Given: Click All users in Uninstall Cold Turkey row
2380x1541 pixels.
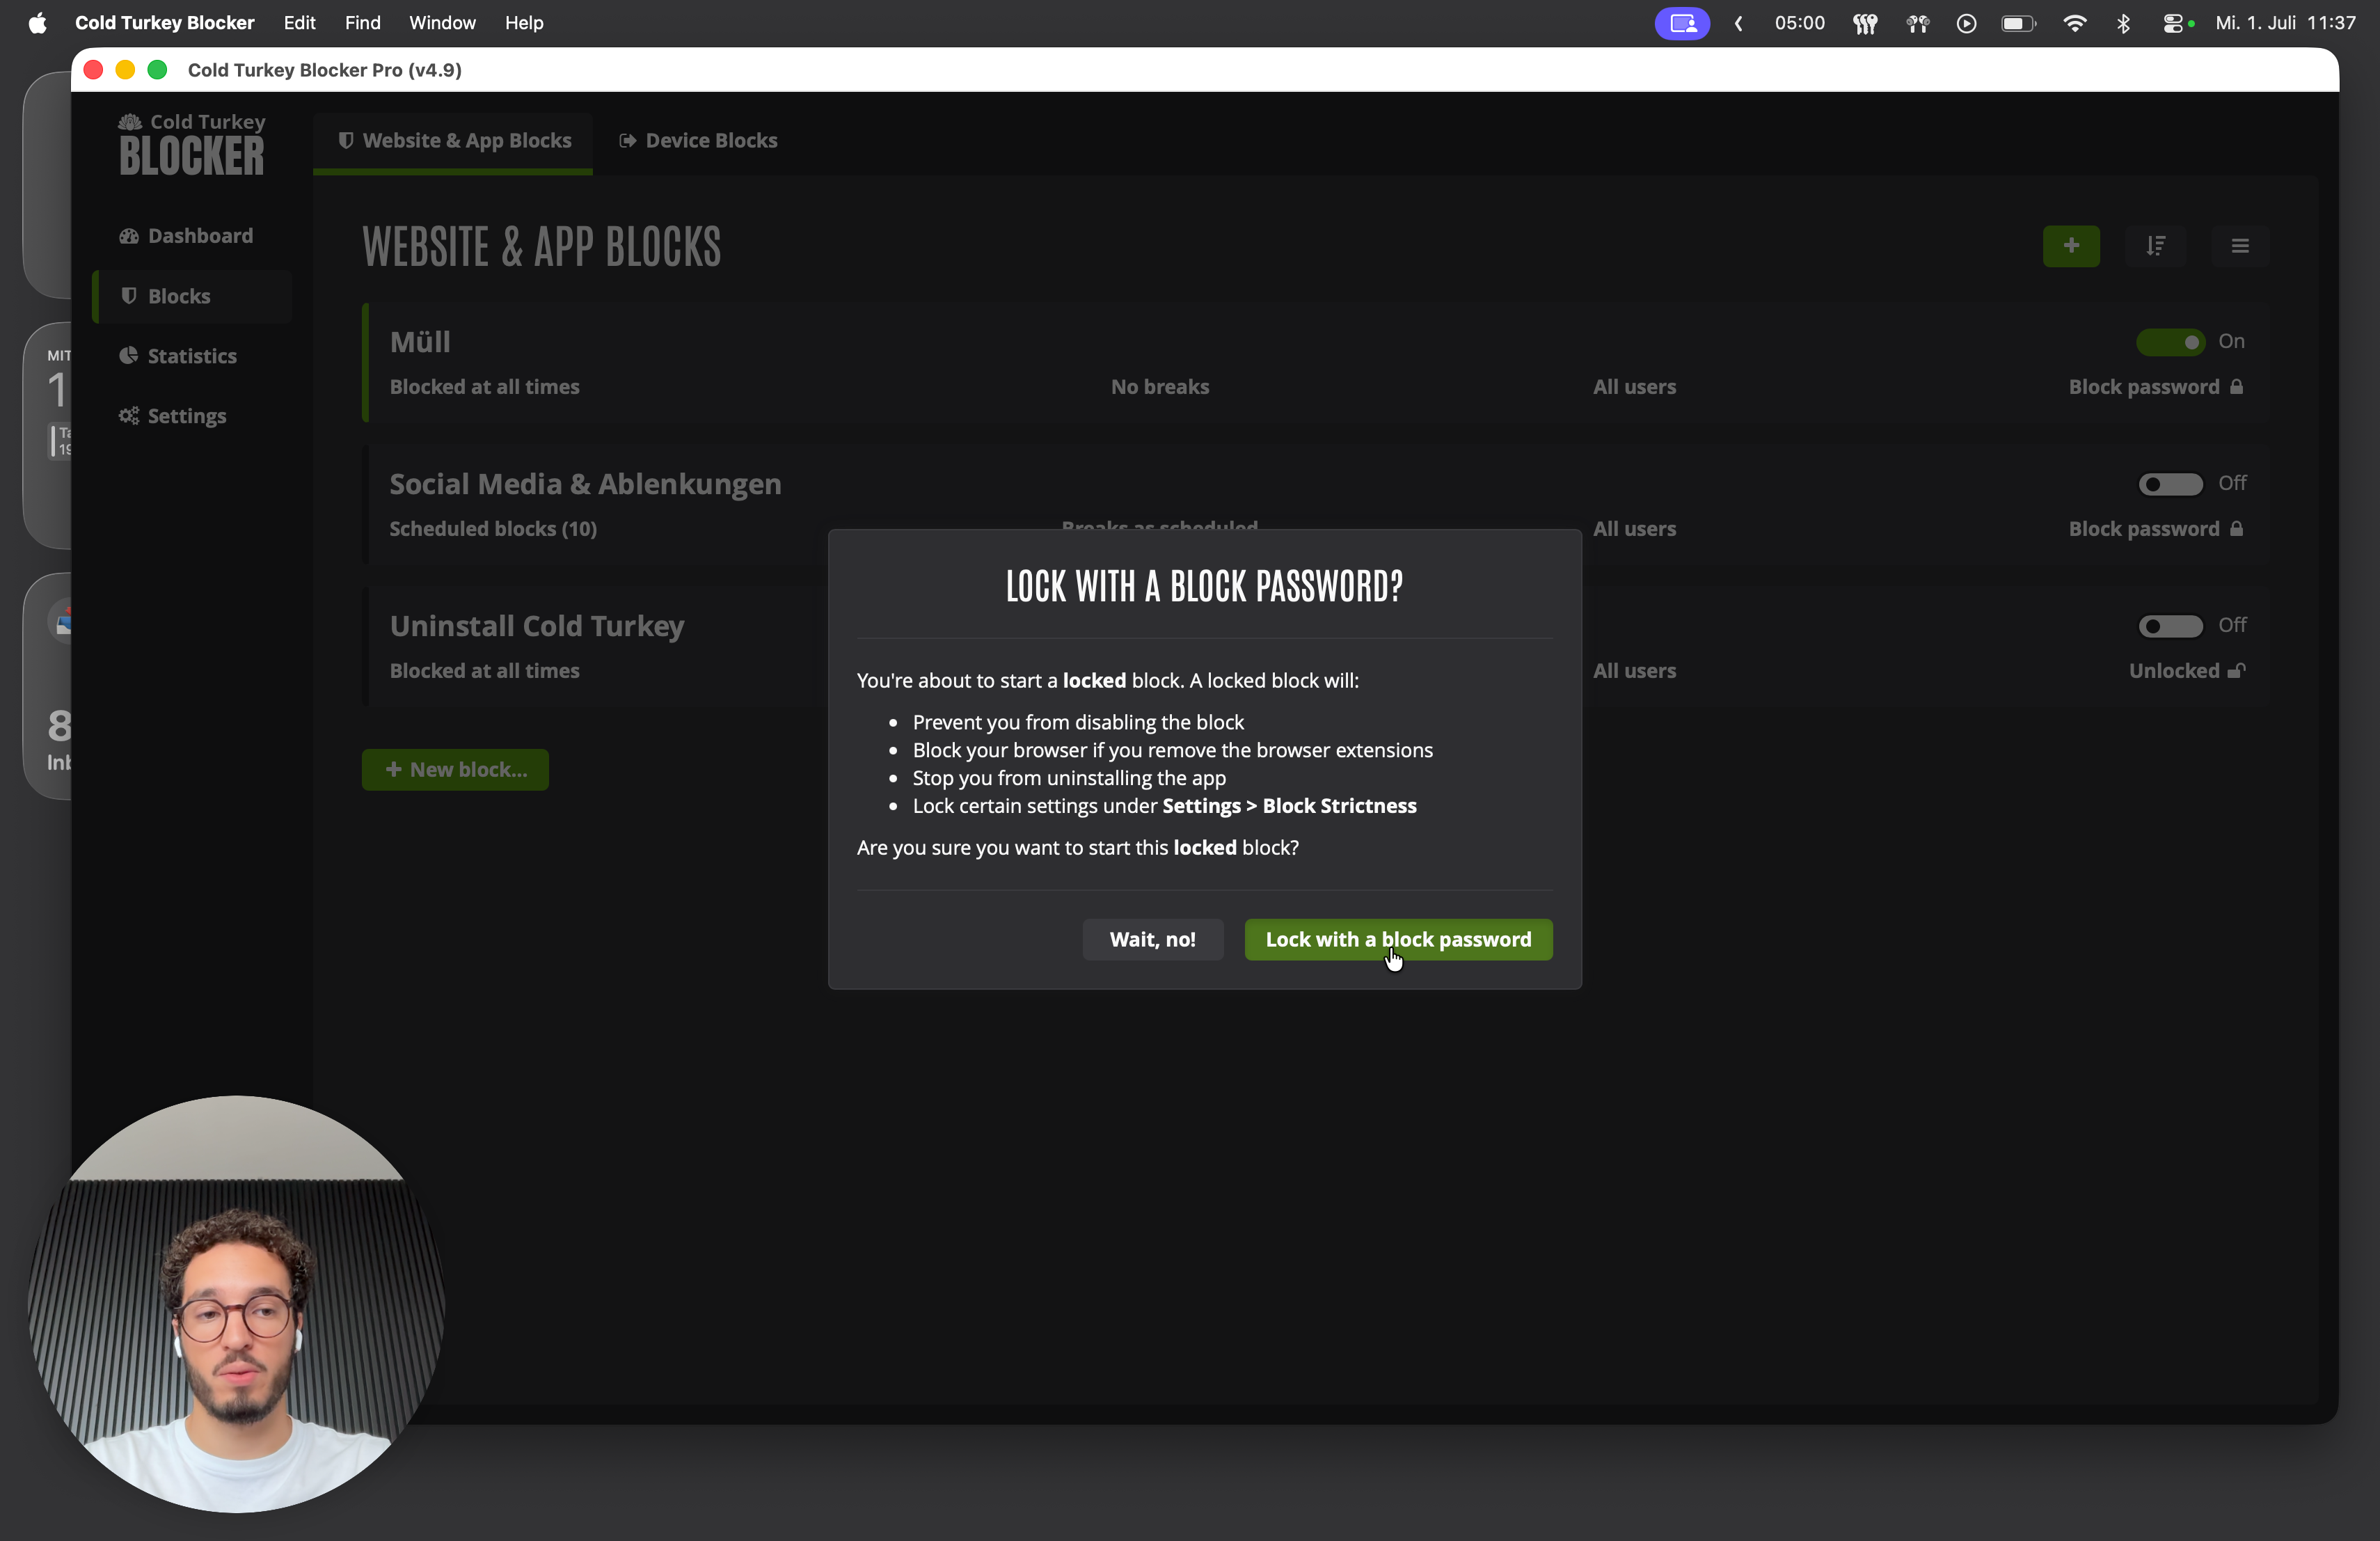Looking at the screenshot, I should 1634,671.
